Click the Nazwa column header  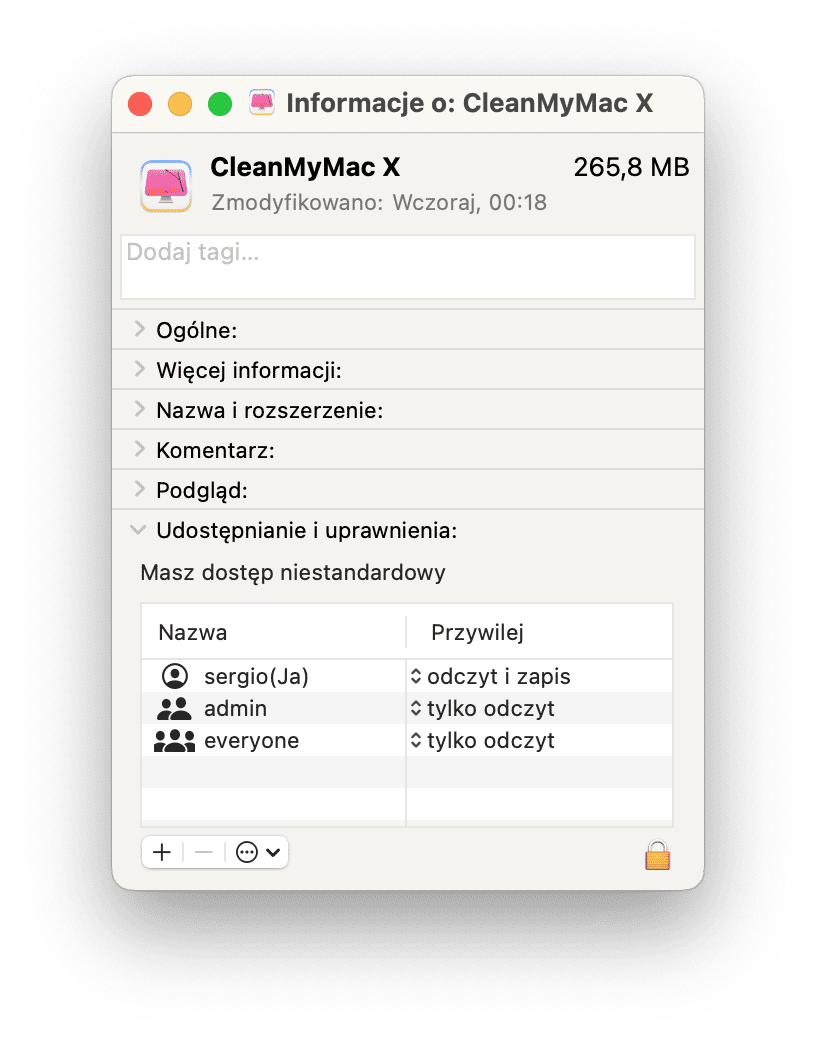193,632
